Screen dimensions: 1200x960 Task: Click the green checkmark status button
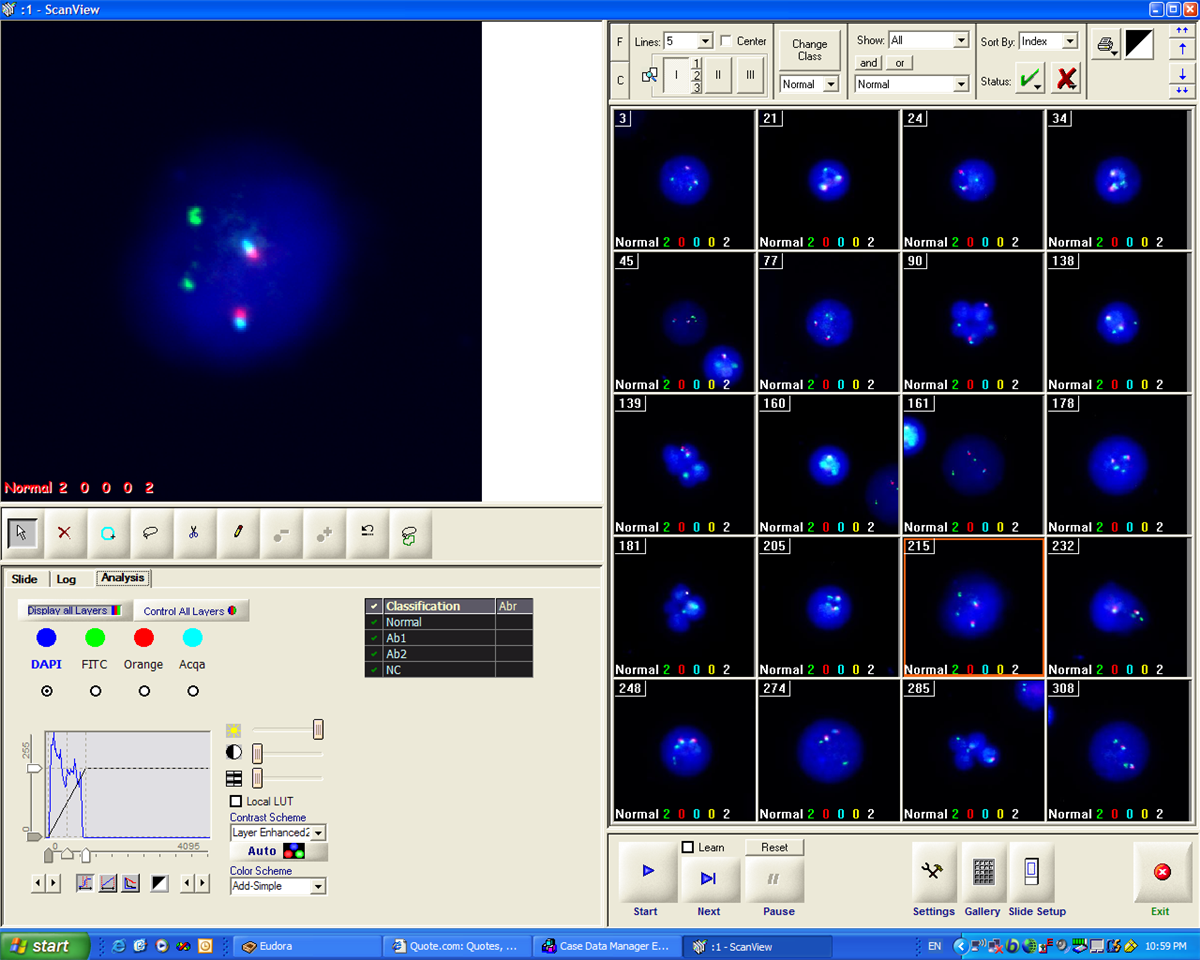[1030, 78]
